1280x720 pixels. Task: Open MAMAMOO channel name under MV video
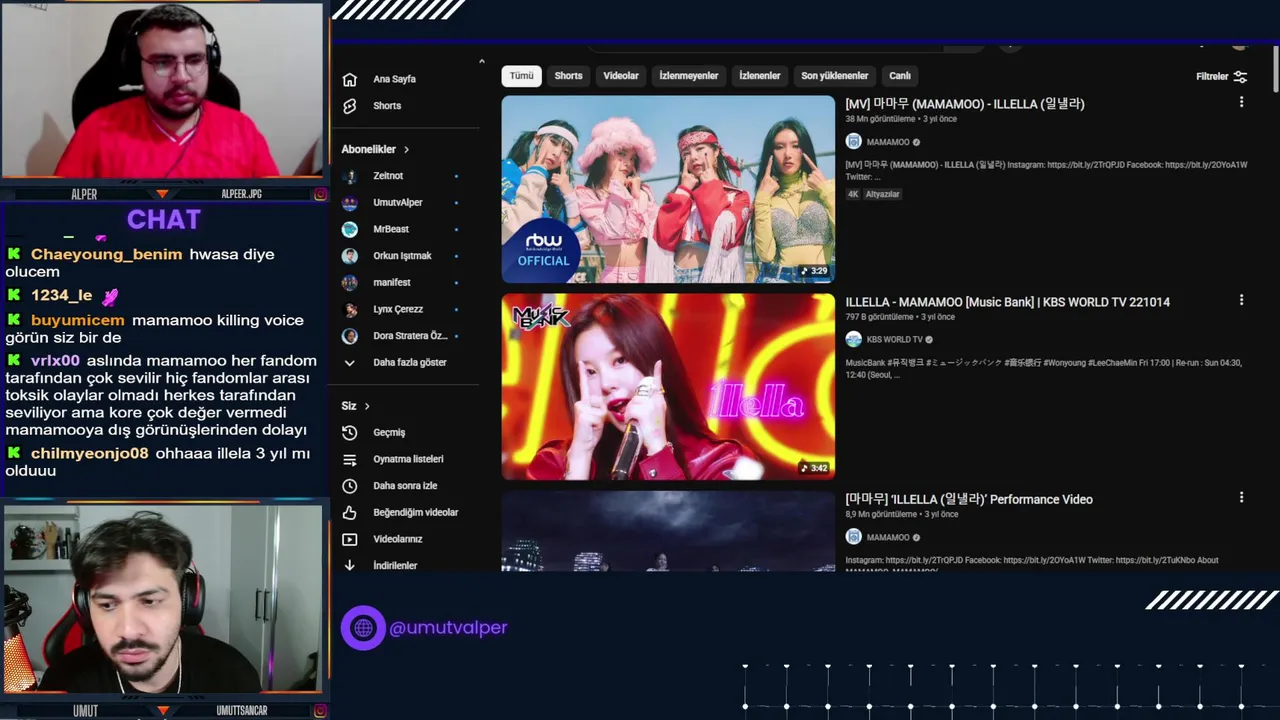click(x=888, y=143)
